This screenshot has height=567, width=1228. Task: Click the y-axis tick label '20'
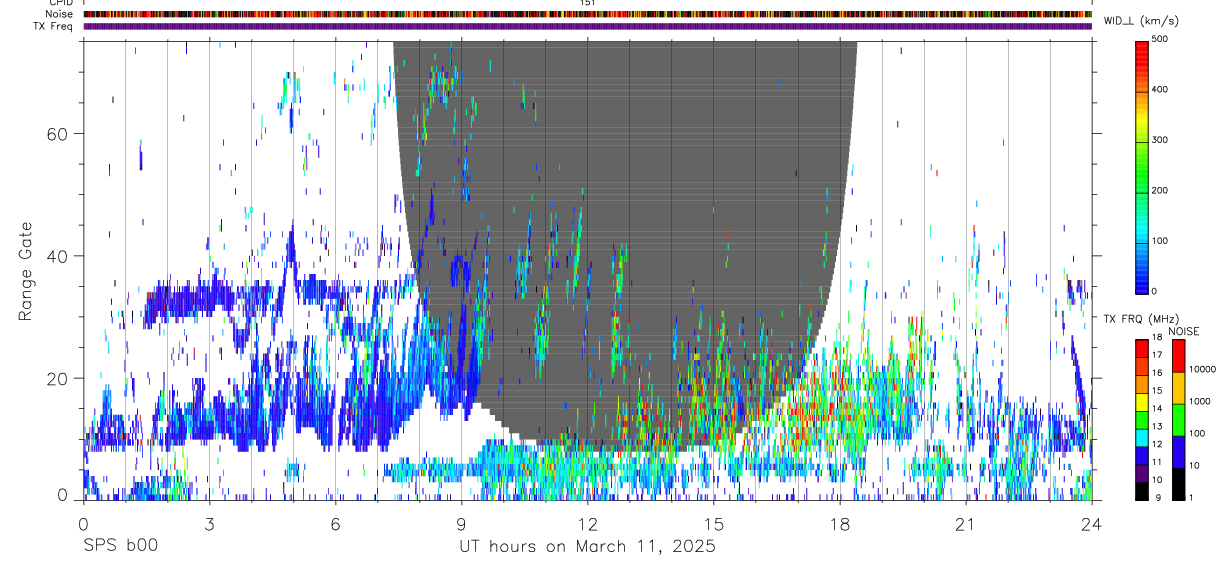[58, 378]
